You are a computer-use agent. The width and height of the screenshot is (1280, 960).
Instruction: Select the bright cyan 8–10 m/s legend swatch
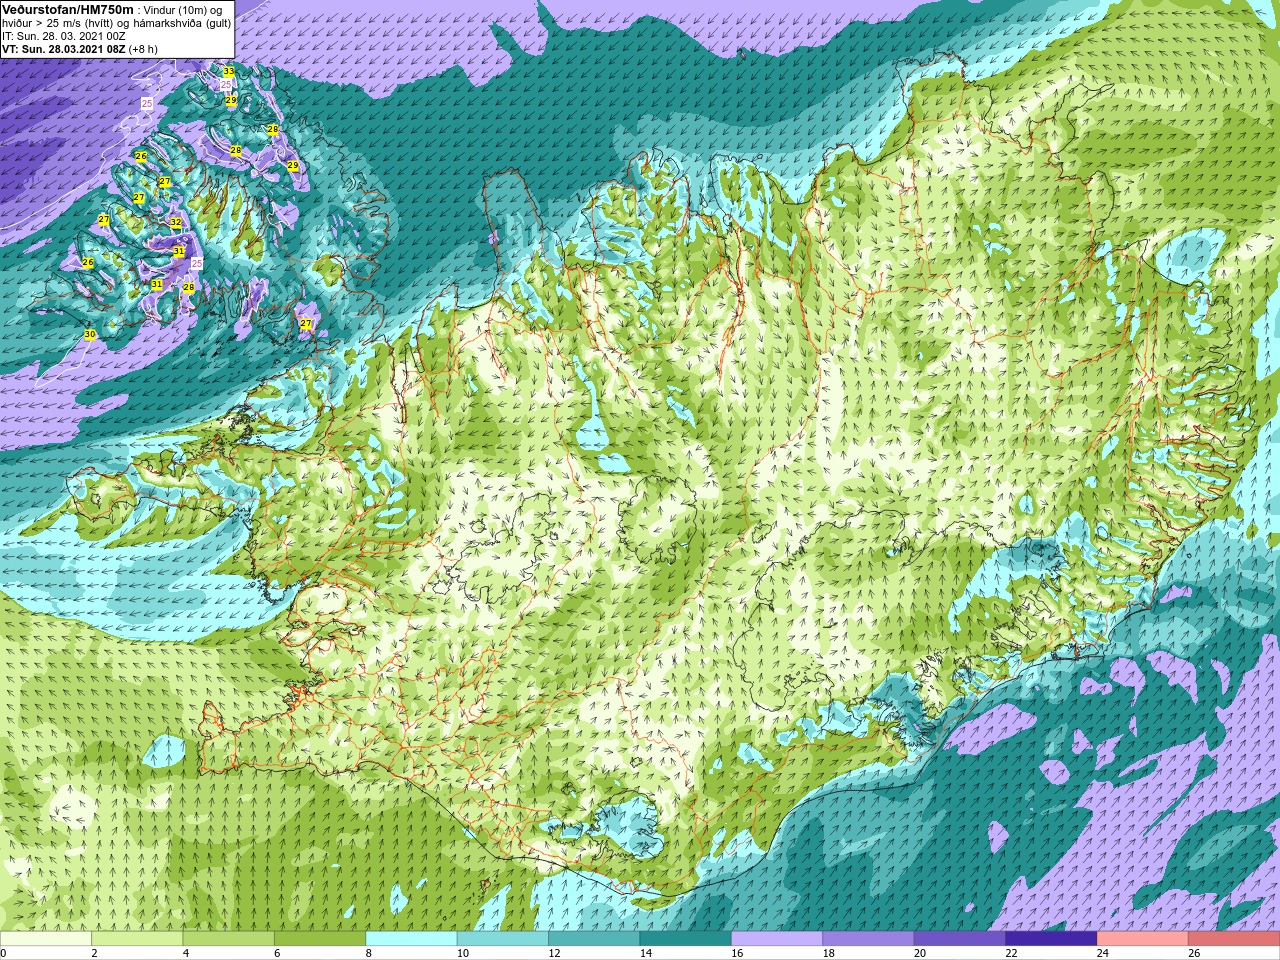coord(412,939)
